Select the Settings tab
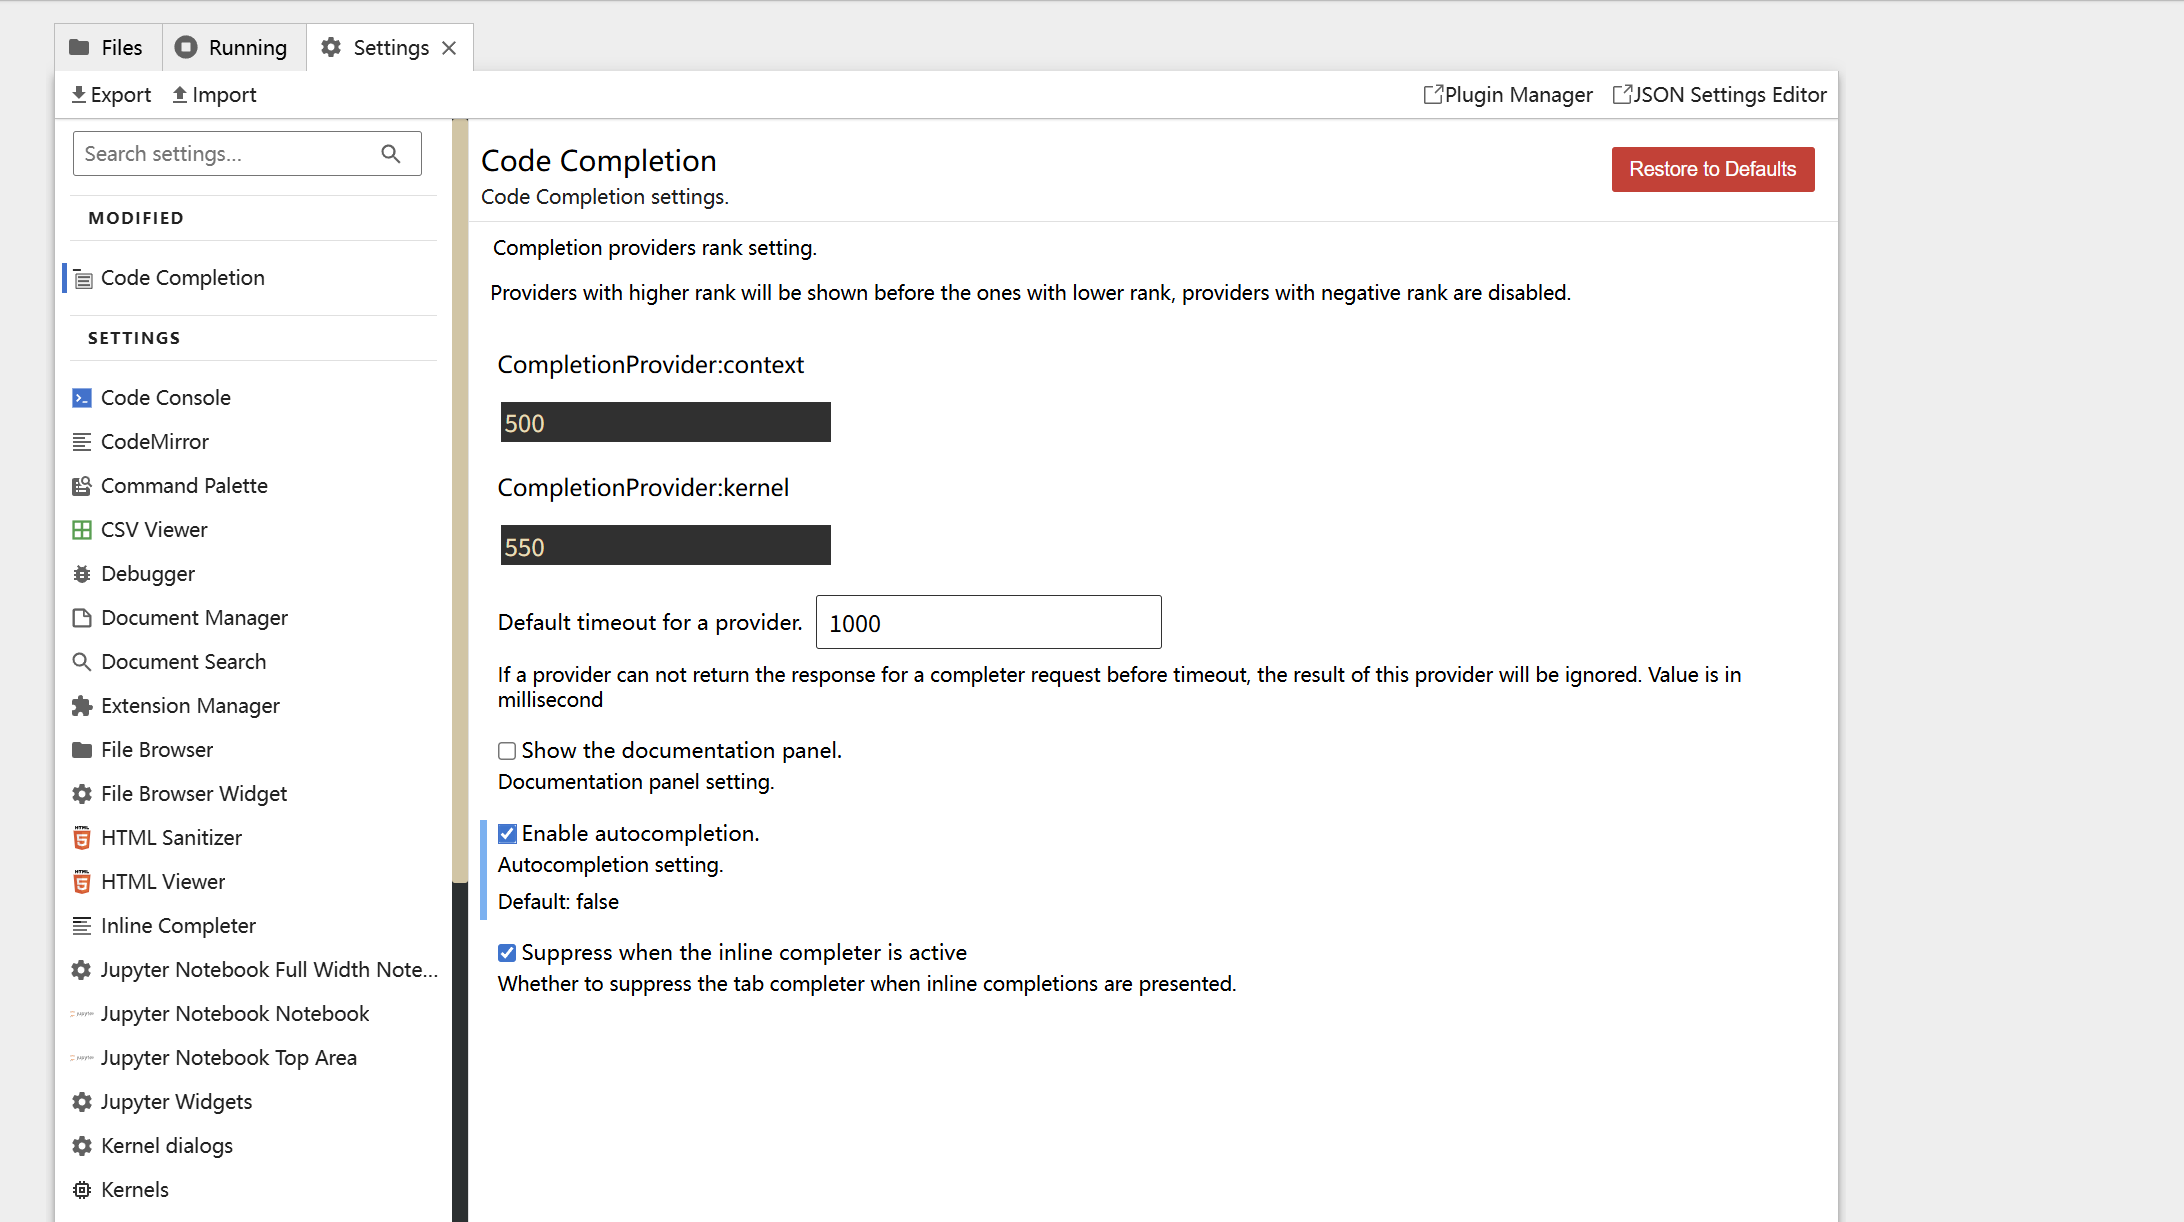This screenshot has width=2184, height=1222. point(388,47)
